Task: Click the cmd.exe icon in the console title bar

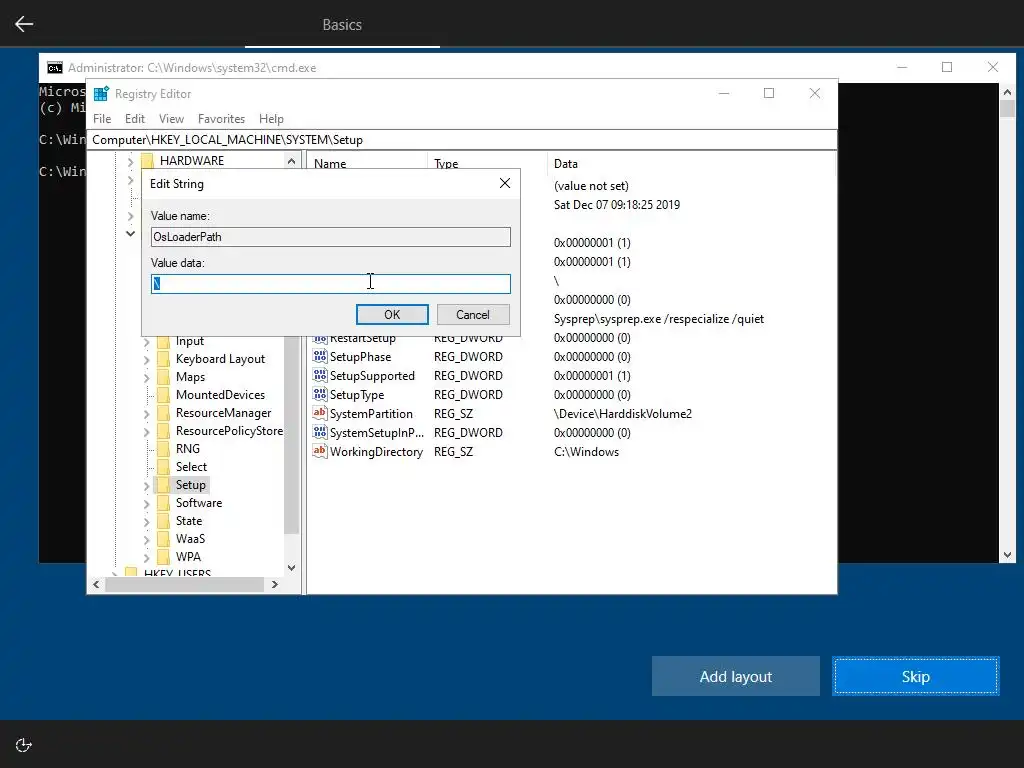Action: click(x=55, y=68)
